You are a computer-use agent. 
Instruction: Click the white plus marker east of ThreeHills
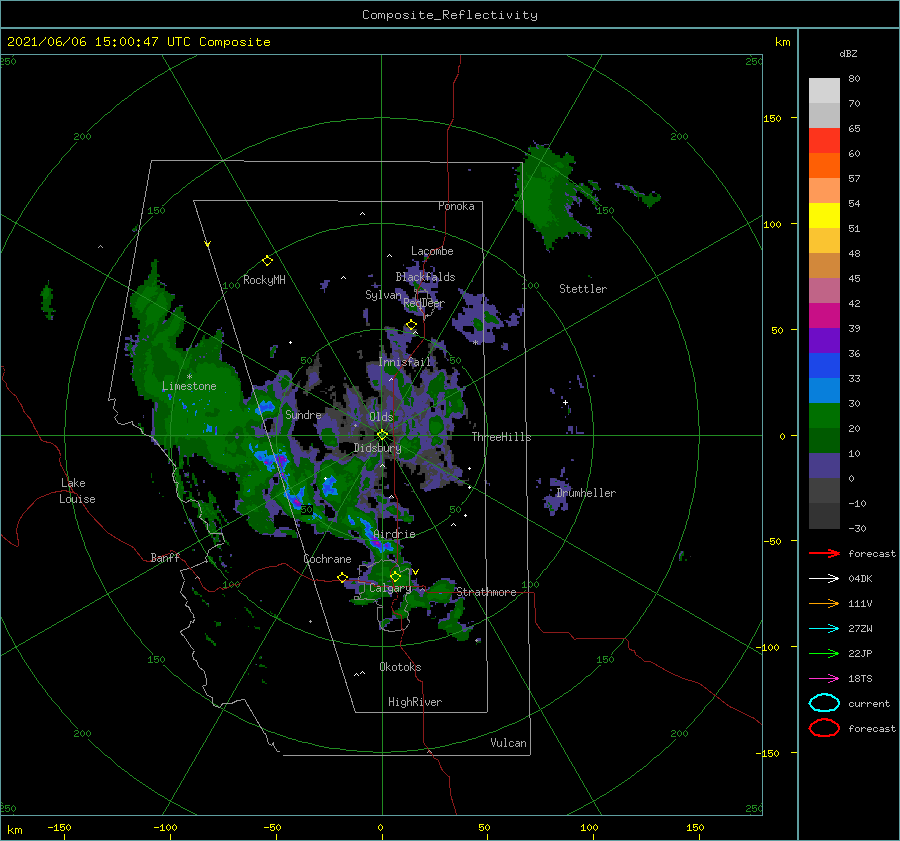click(x=565, y=402)
